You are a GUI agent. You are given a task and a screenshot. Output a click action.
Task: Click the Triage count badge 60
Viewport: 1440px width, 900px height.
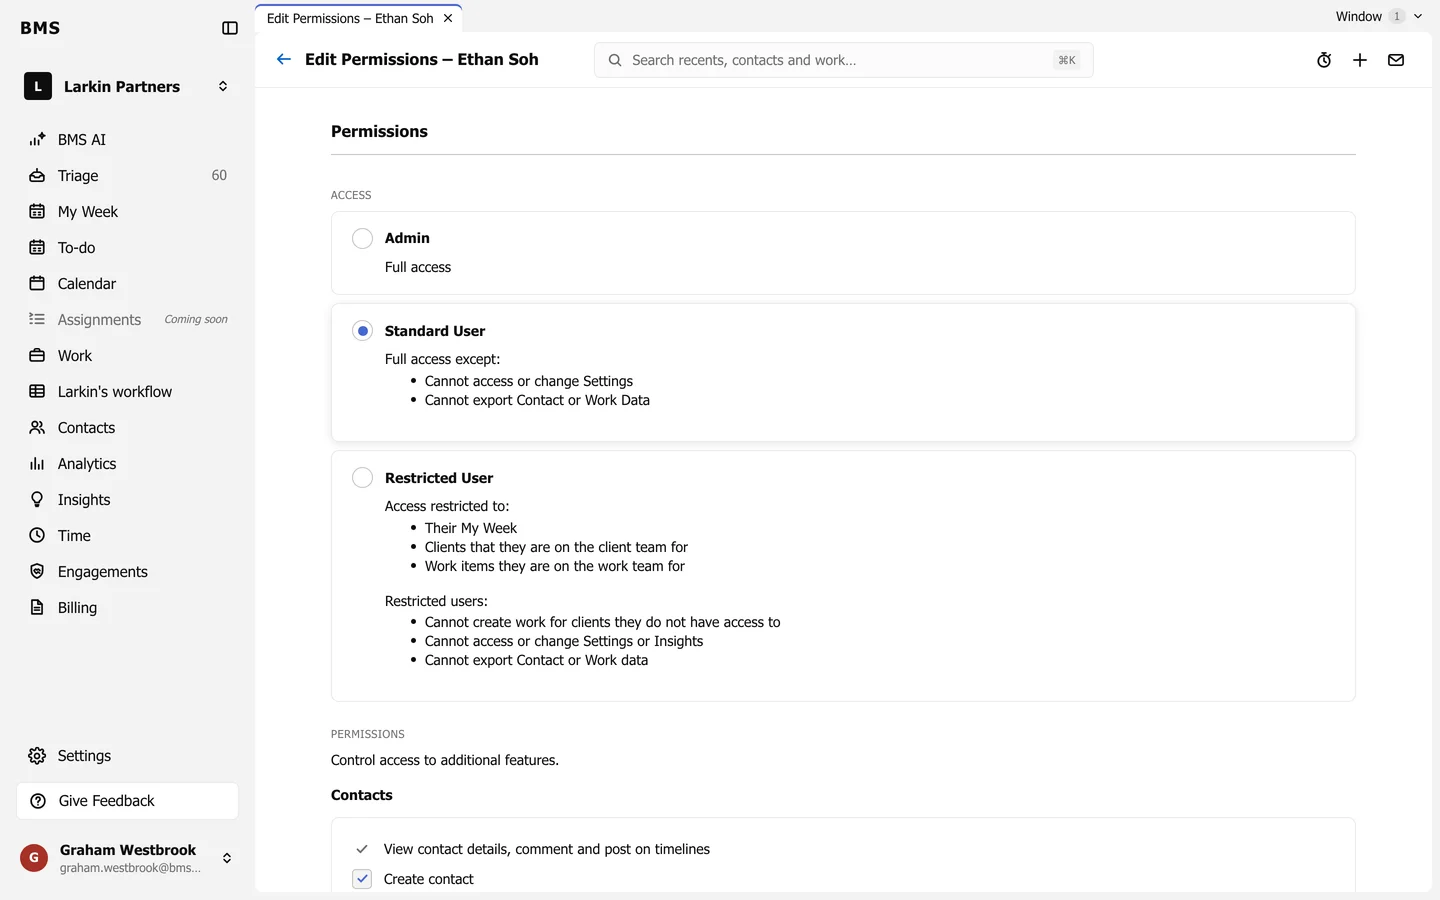(219, 175)
